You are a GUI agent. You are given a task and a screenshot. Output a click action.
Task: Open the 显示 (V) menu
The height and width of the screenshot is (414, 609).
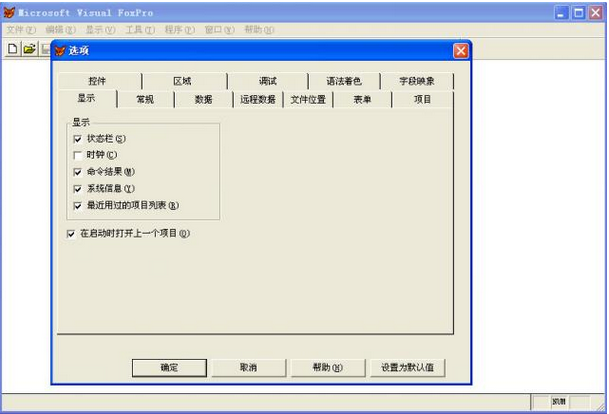101,30
